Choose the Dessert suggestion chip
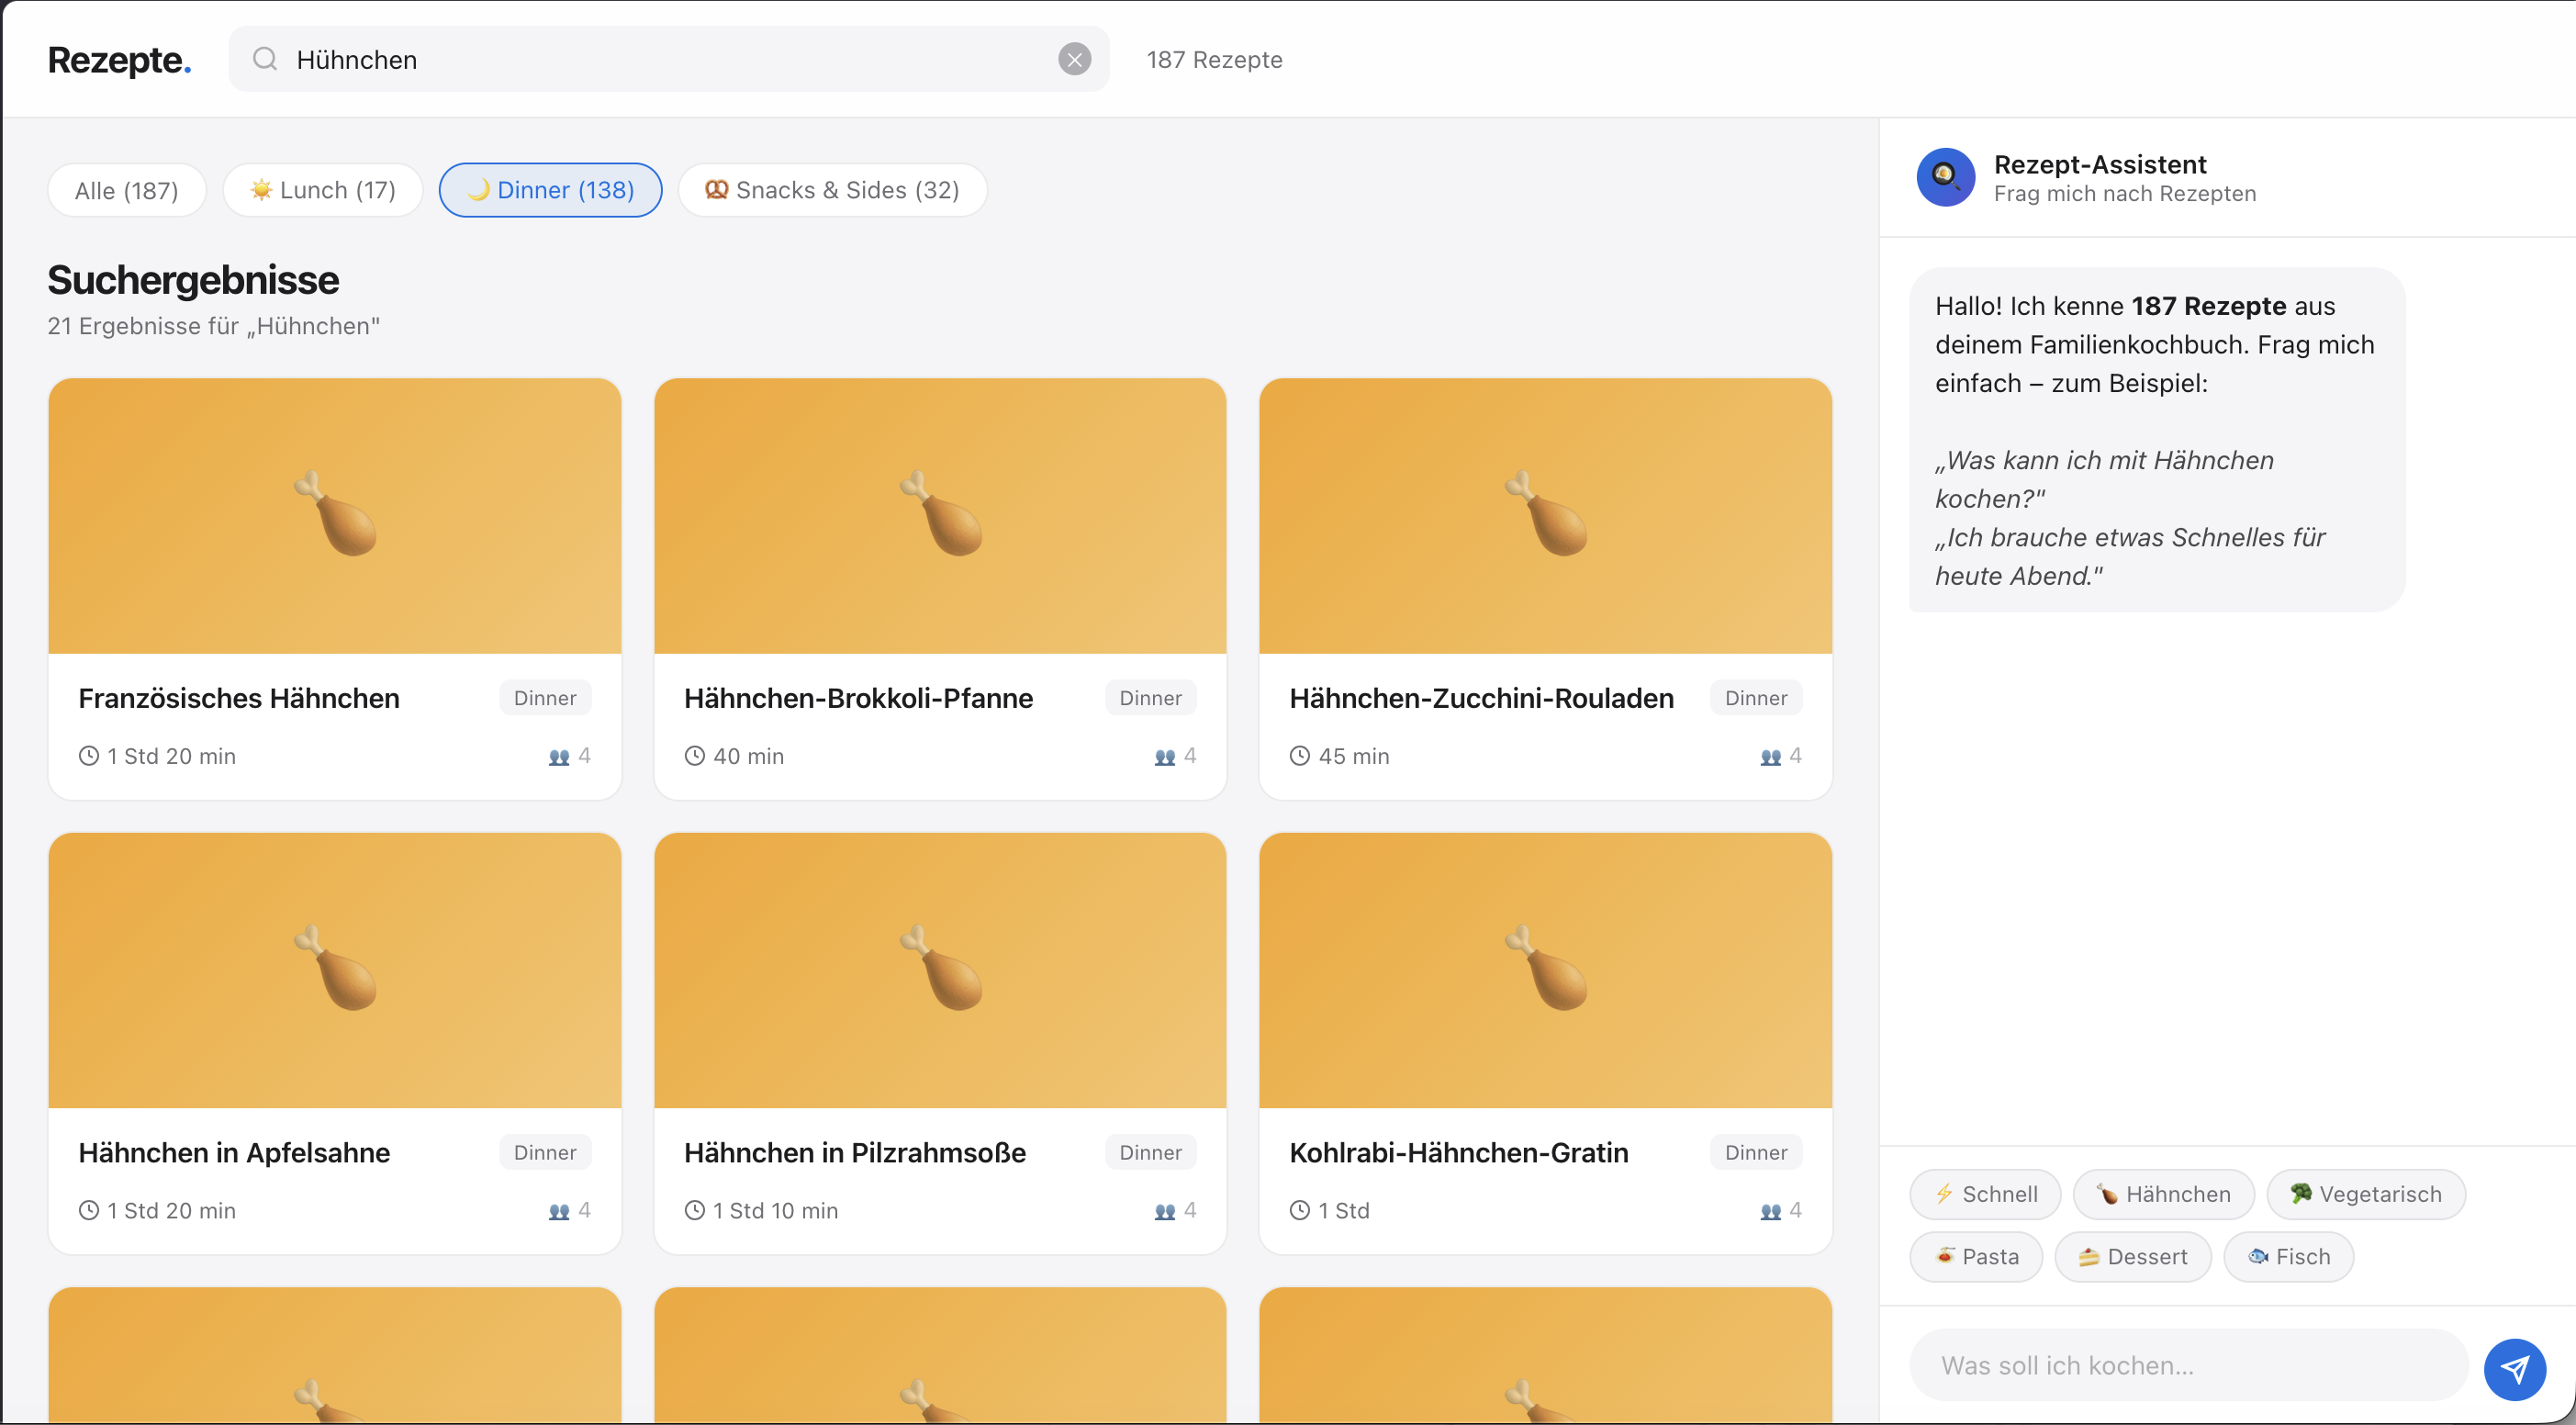 tap(2133, 1257)
